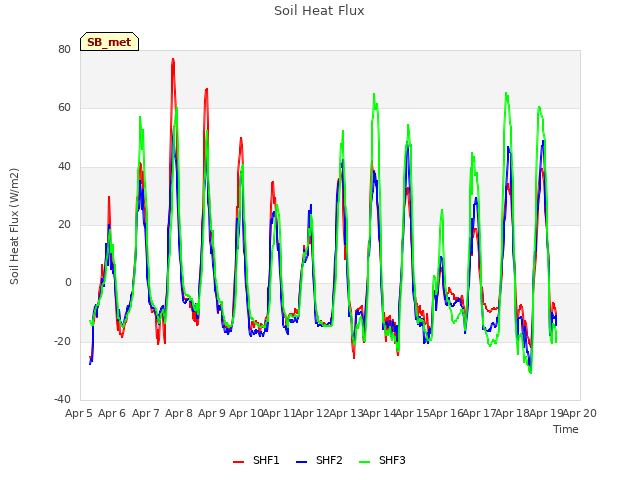This screenshot has width=640, height=480.
Task: Click the Soil Heat Flux (W/m2) axis label
Action: tap(14, 226)
